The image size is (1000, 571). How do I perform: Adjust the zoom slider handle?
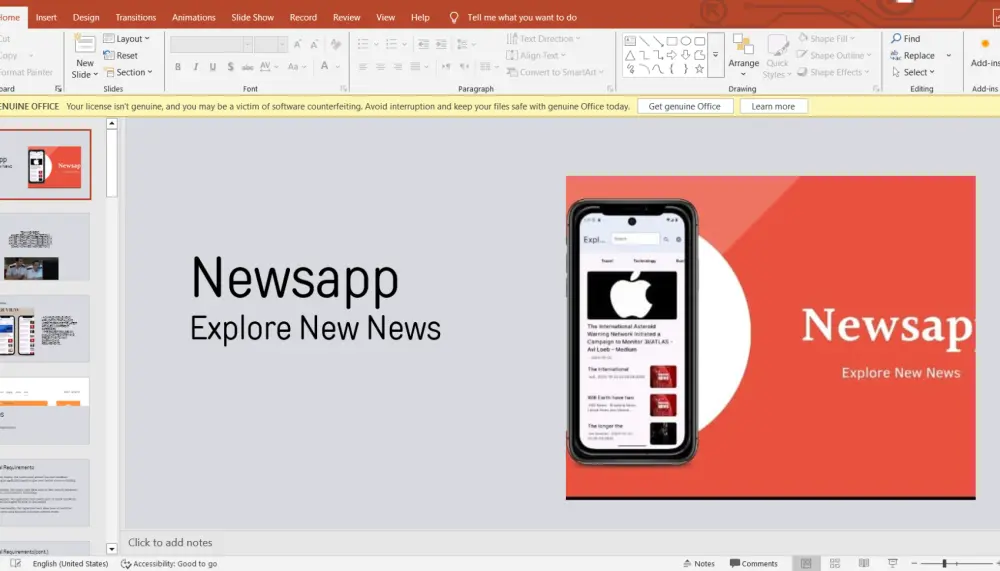pos(944,563)
